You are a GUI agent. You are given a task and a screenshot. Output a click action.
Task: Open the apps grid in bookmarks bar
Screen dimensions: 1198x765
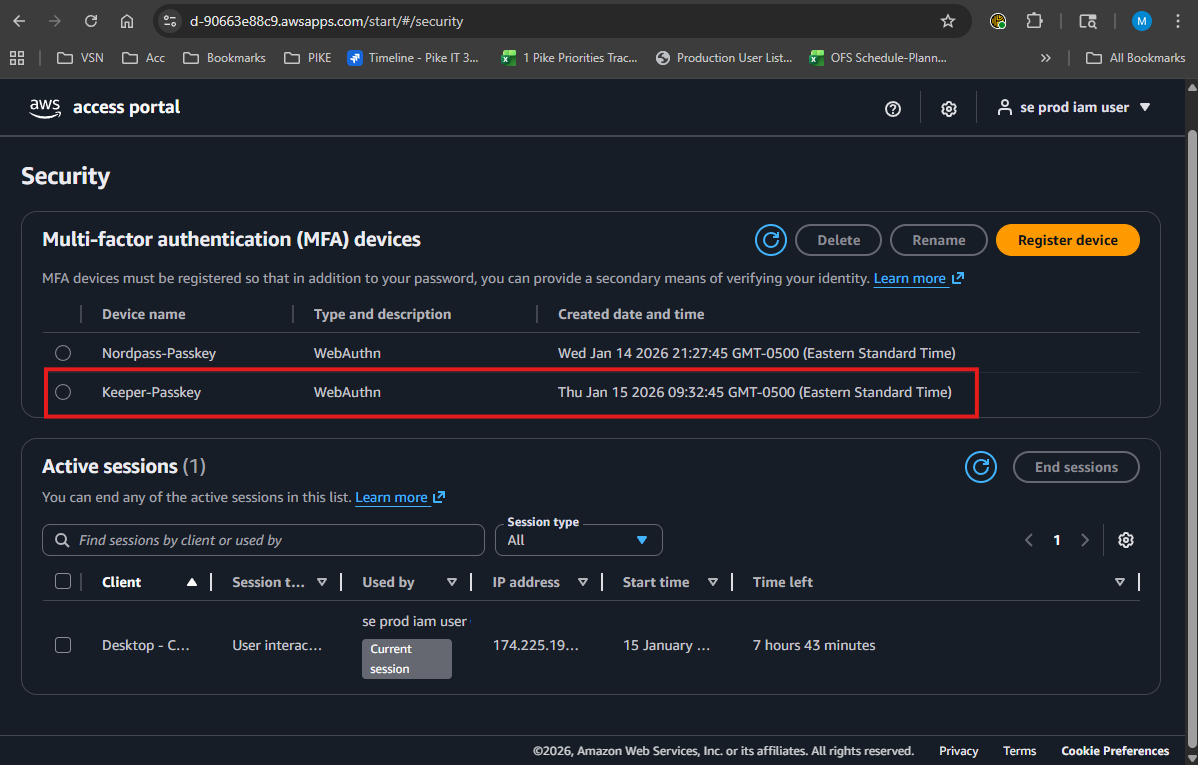point(17,58)
